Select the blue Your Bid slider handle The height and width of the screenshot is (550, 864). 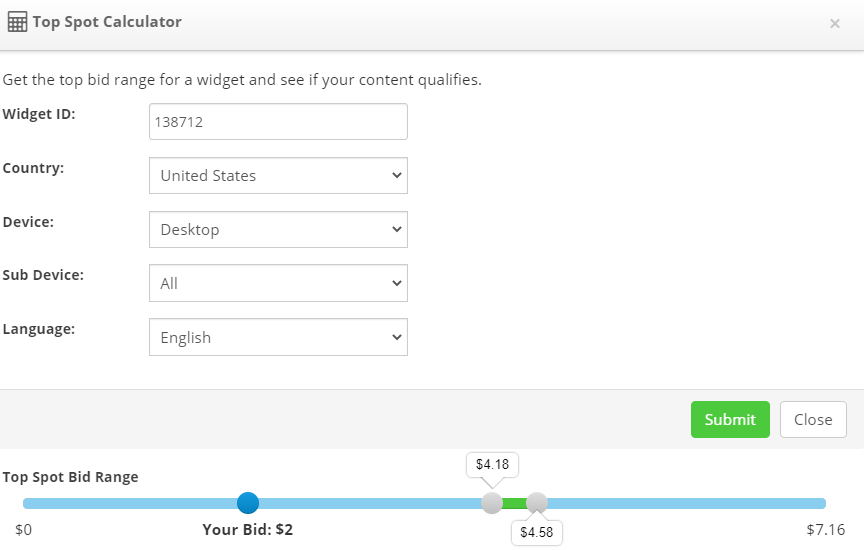coord(248,503)
